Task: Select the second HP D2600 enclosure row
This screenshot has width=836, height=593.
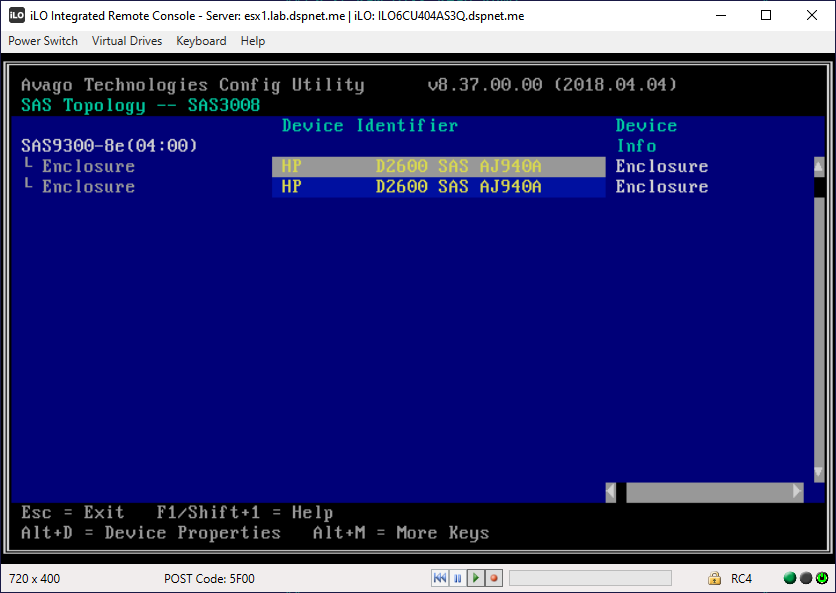Action: (438, 187)
